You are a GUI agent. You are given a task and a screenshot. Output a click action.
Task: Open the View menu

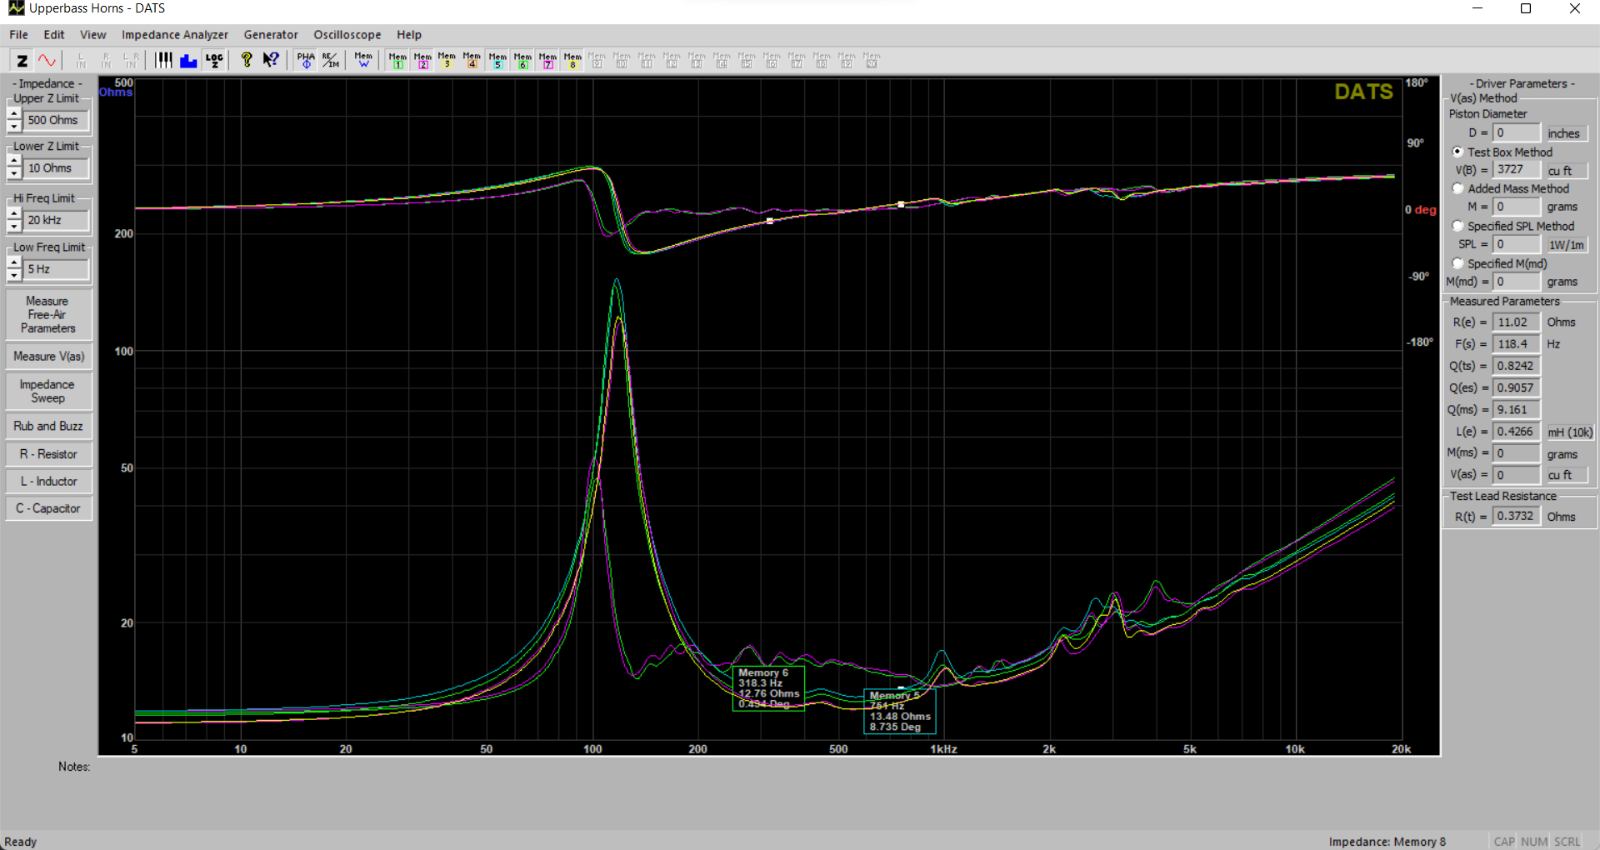pyautogui.click(x=93, y=34)
